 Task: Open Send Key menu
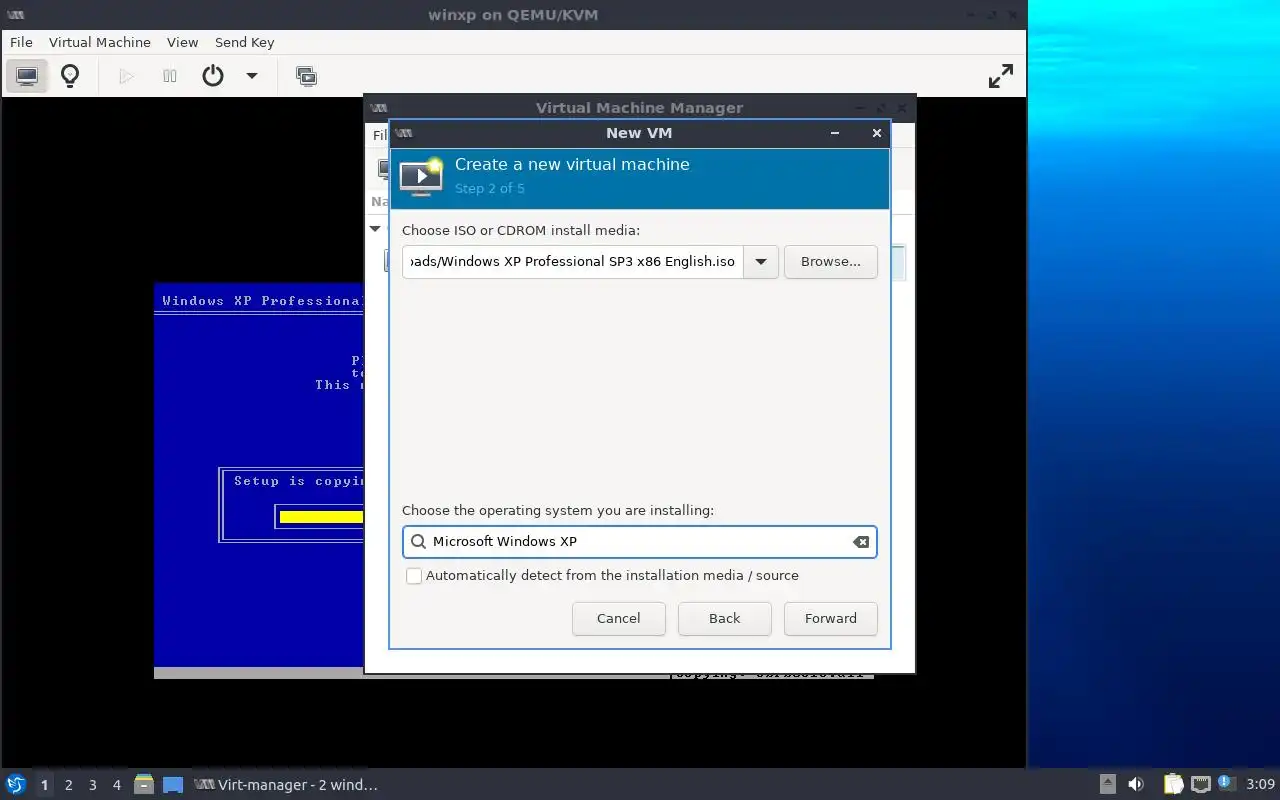tap(244, 42)
